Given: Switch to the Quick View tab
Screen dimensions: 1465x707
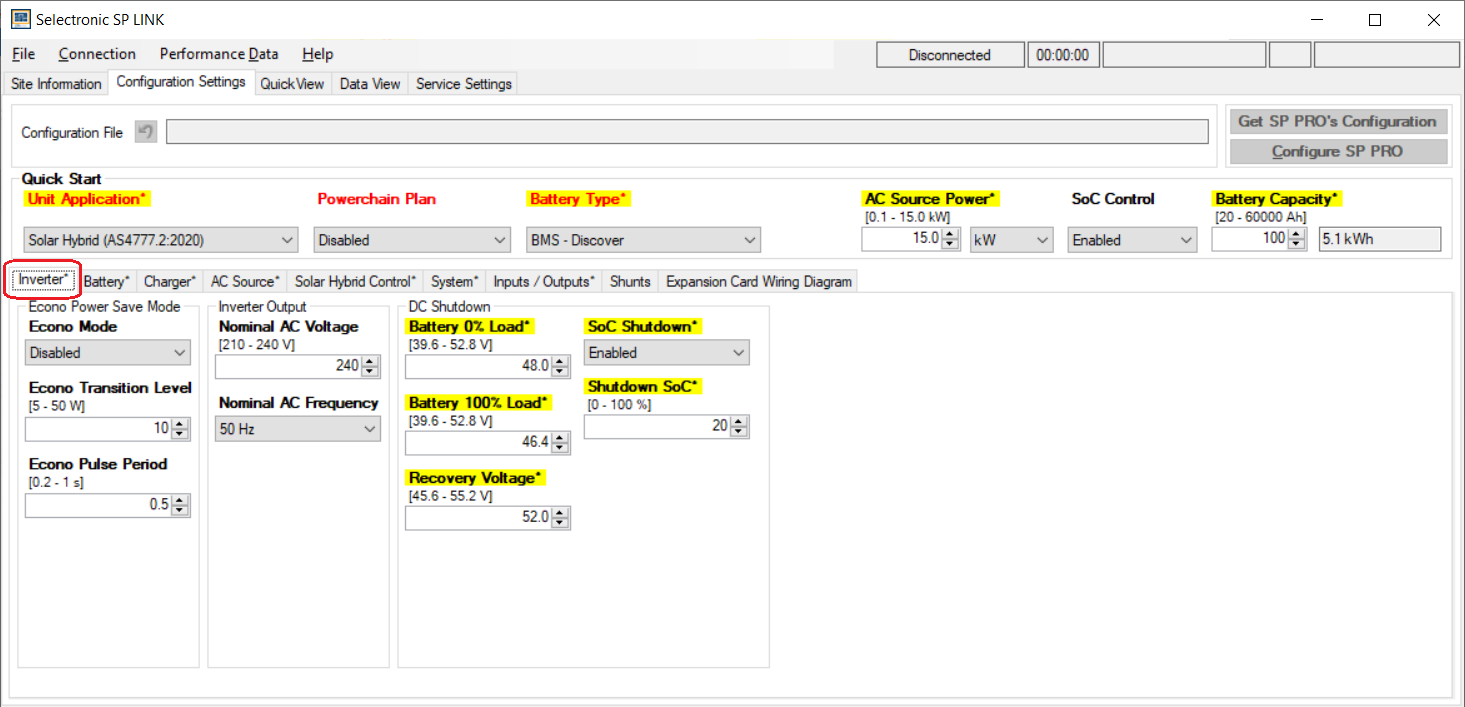Looking at the screenshot, I should pyautogui.click(x=292, y=84).
